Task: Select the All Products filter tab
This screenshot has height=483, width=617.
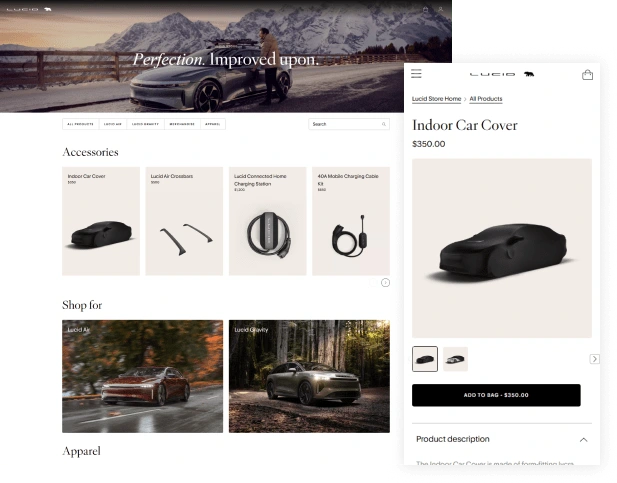Action: click(x=81, y=124)
